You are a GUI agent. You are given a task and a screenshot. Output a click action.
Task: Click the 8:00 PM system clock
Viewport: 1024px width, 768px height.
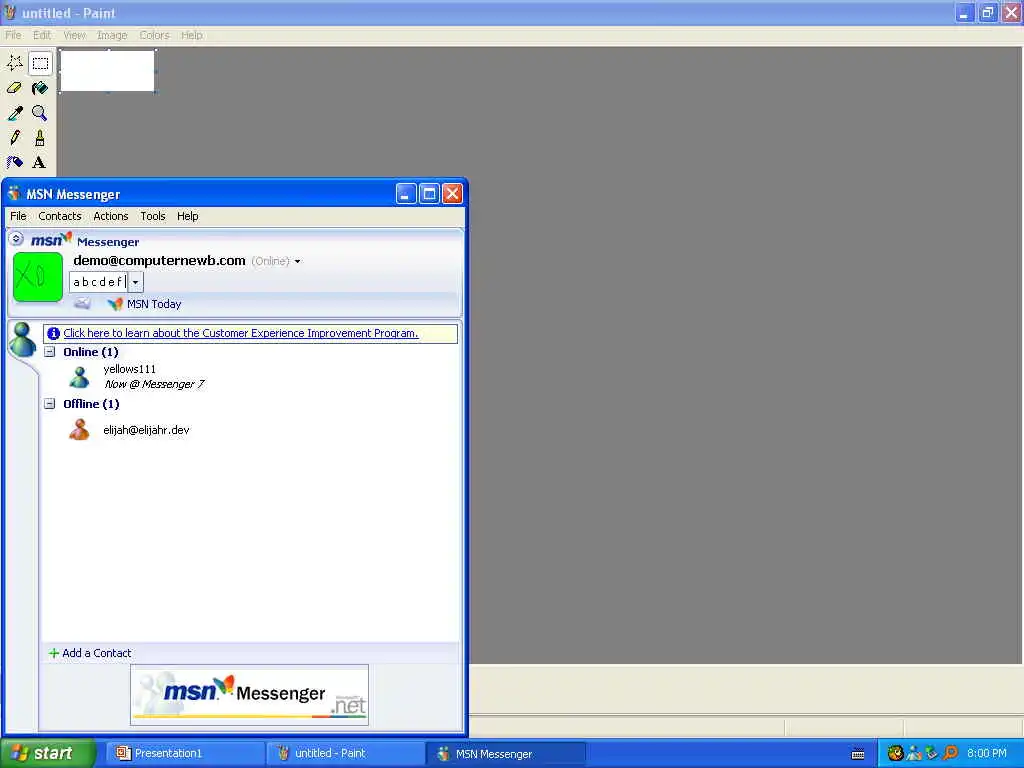click(x=987, y=753)
